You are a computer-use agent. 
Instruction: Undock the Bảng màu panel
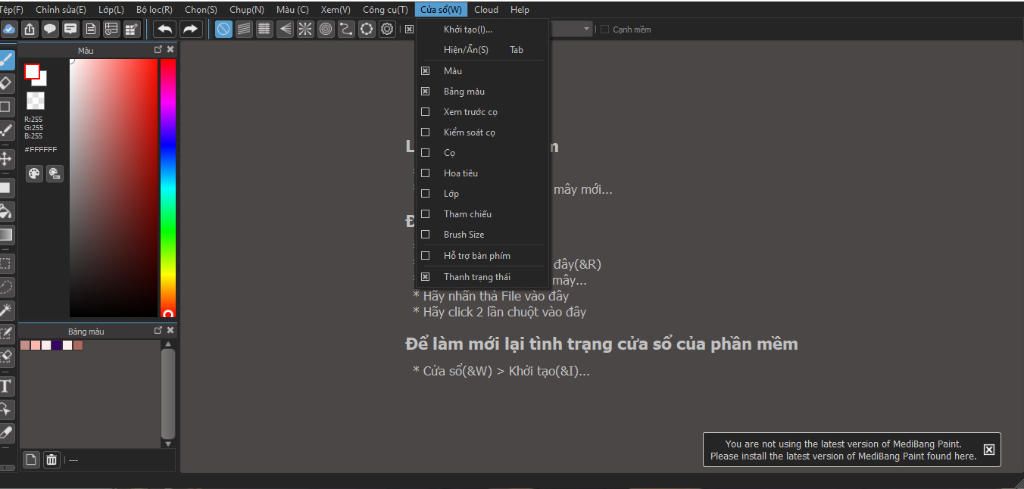click(x=157, y=331)
